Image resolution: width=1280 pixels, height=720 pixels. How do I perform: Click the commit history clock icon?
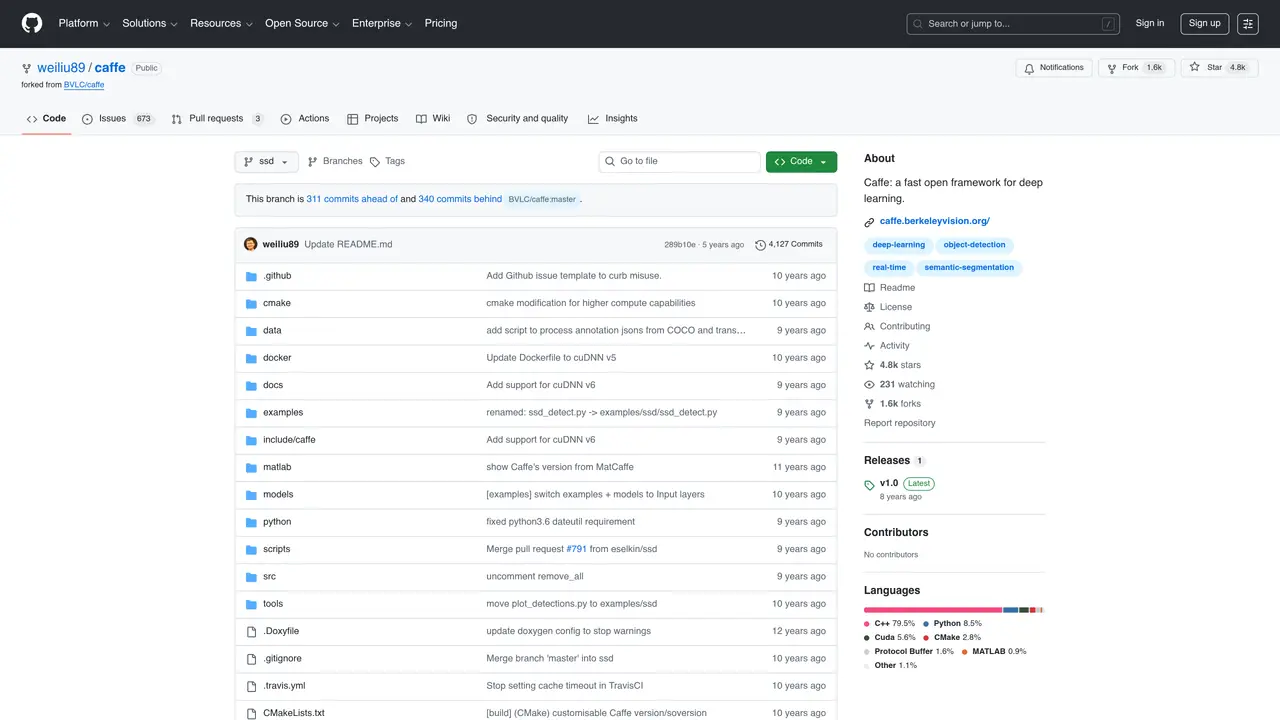pyautogui.click(x=760, y=245)
